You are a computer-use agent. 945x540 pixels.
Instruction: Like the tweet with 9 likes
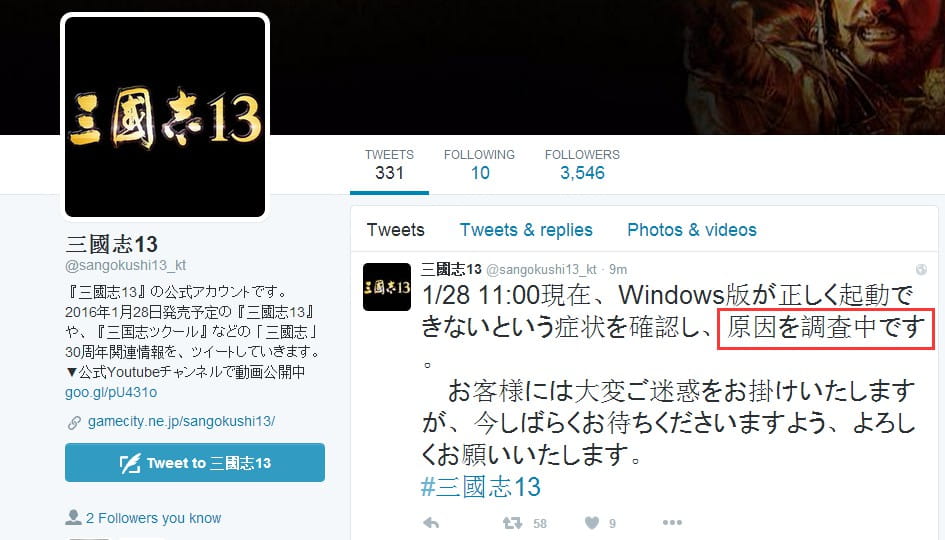click(592, 523)
